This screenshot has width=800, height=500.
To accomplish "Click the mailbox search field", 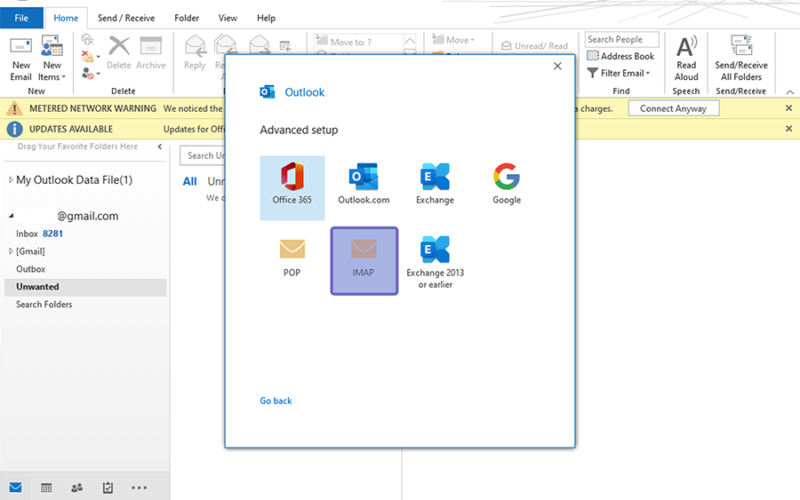I will (x=203, y=156).
